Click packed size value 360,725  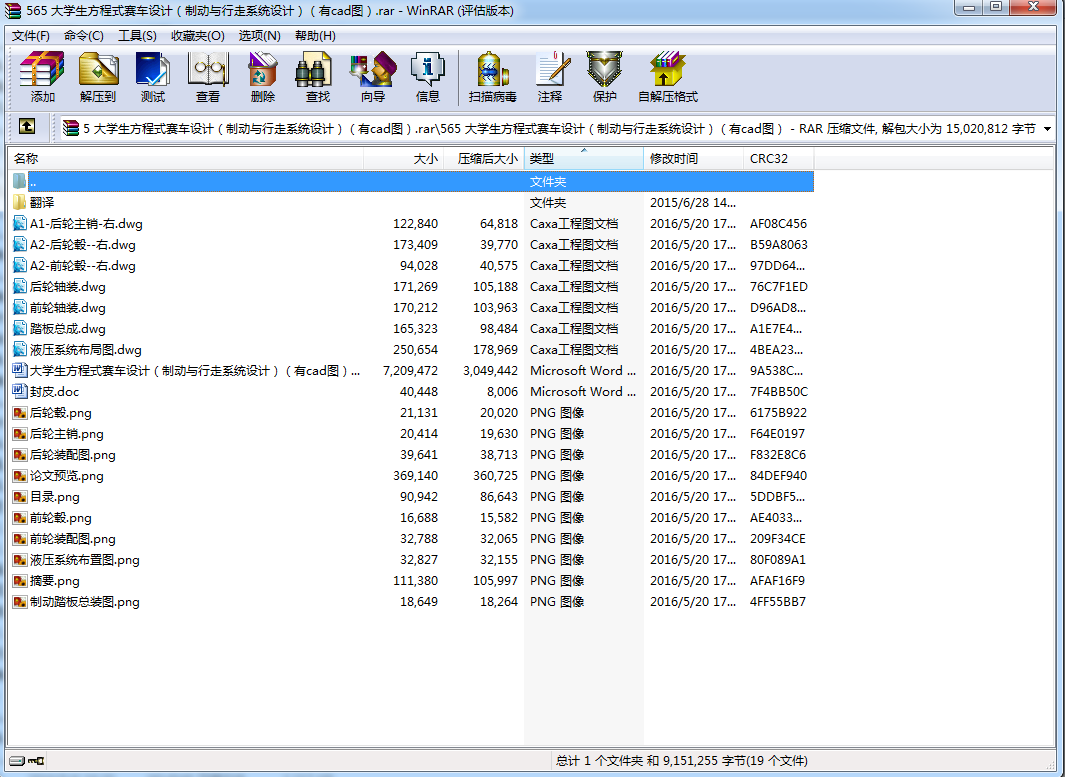[496, 476]
